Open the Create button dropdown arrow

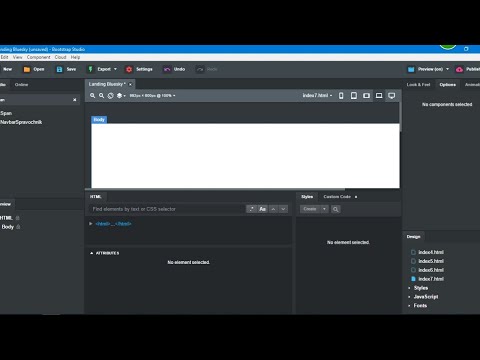click(x=324, y=209)
